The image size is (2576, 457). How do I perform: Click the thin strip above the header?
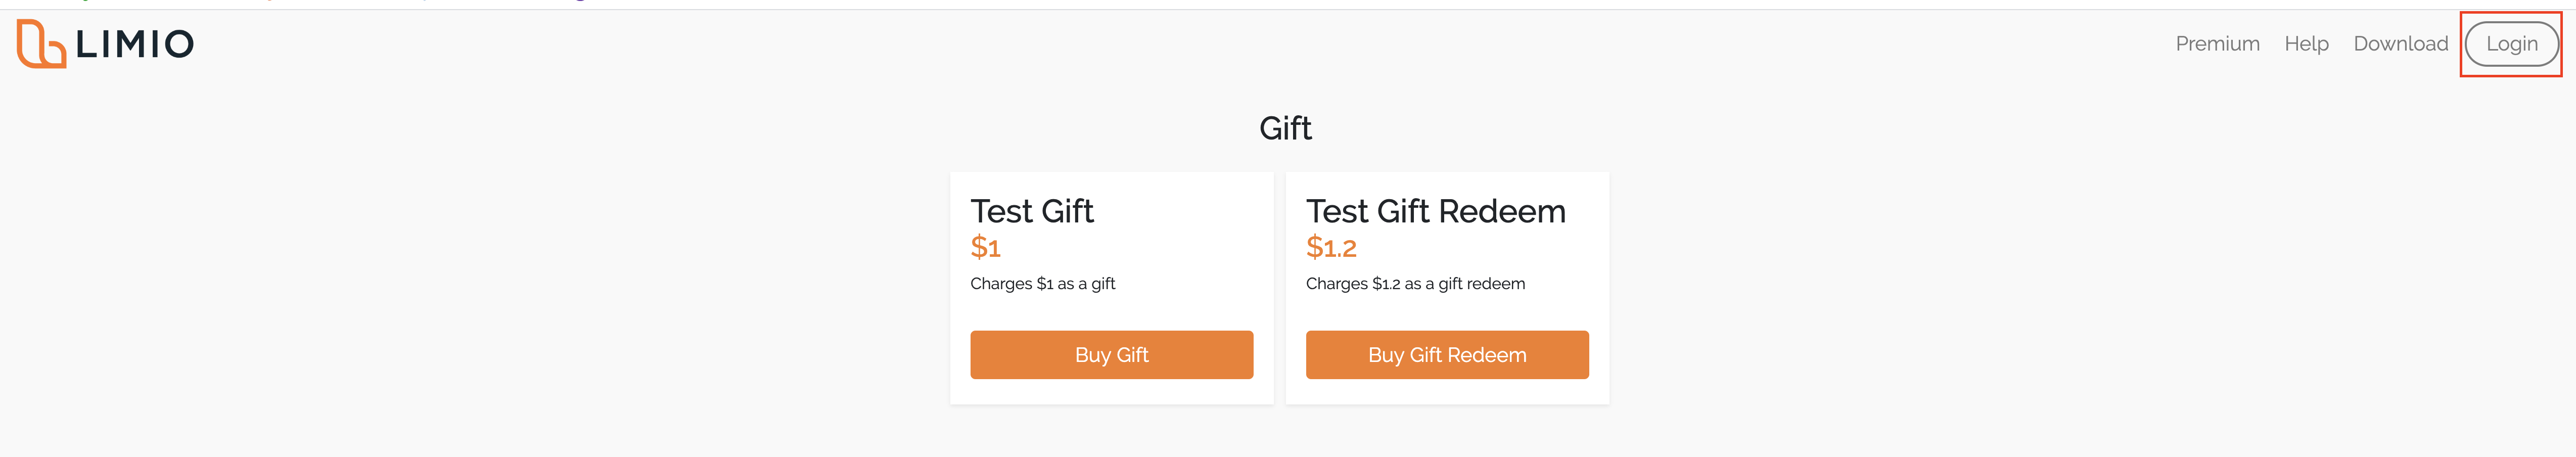[x=1288, y=5]
